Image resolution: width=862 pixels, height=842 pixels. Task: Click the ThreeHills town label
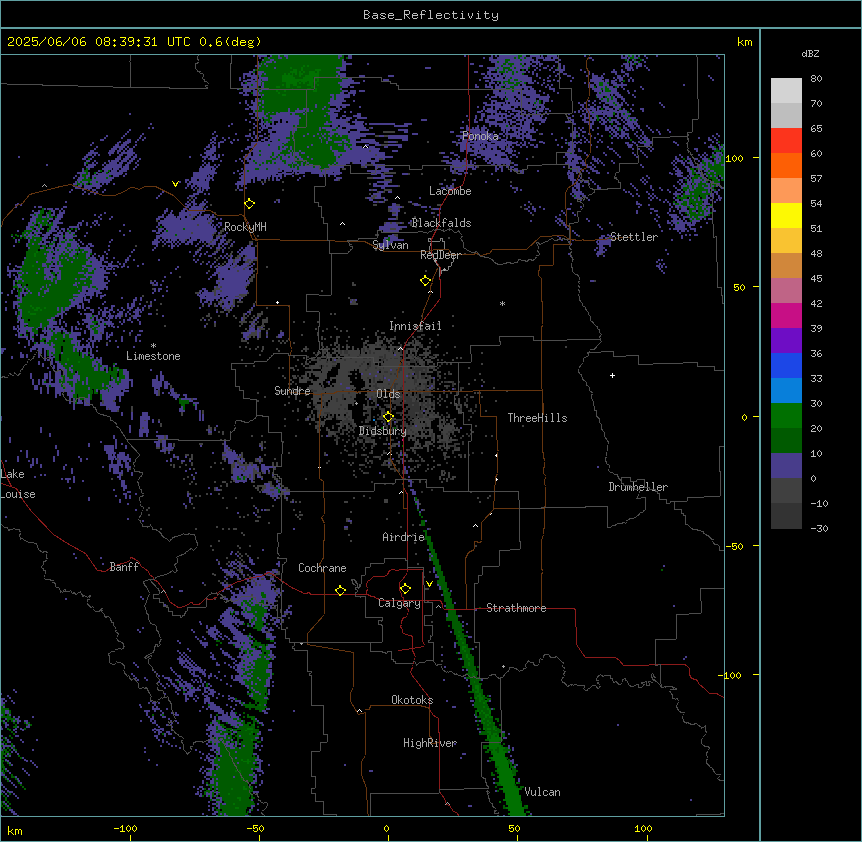(x=537, y=418)
